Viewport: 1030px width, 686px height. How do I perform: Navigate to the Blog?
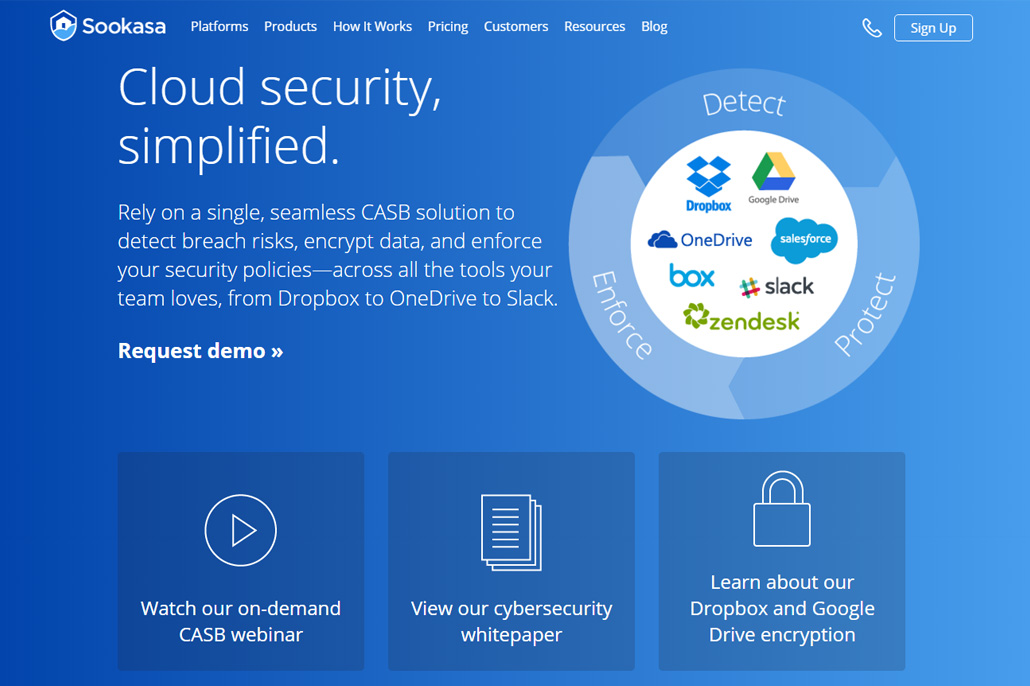tap(654, 27)
